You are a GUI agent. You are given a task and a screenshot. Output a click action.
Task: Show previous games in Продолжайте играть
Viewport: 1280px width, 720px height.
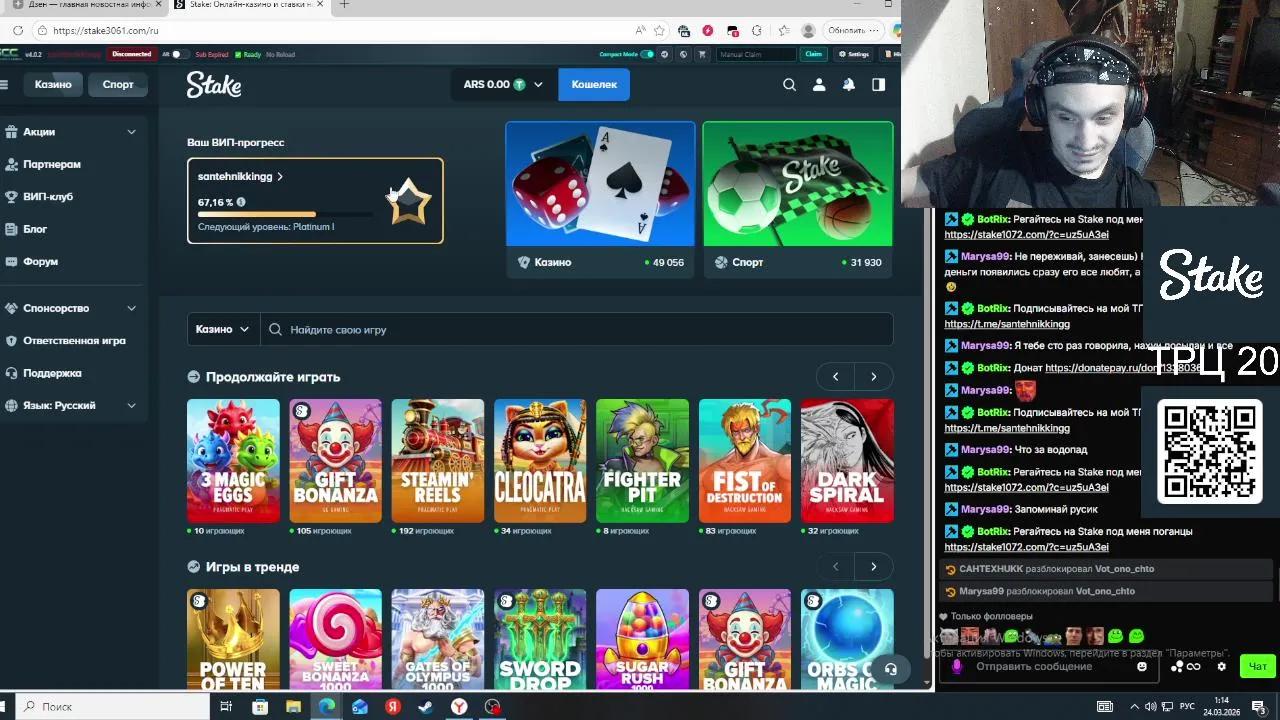836,377
